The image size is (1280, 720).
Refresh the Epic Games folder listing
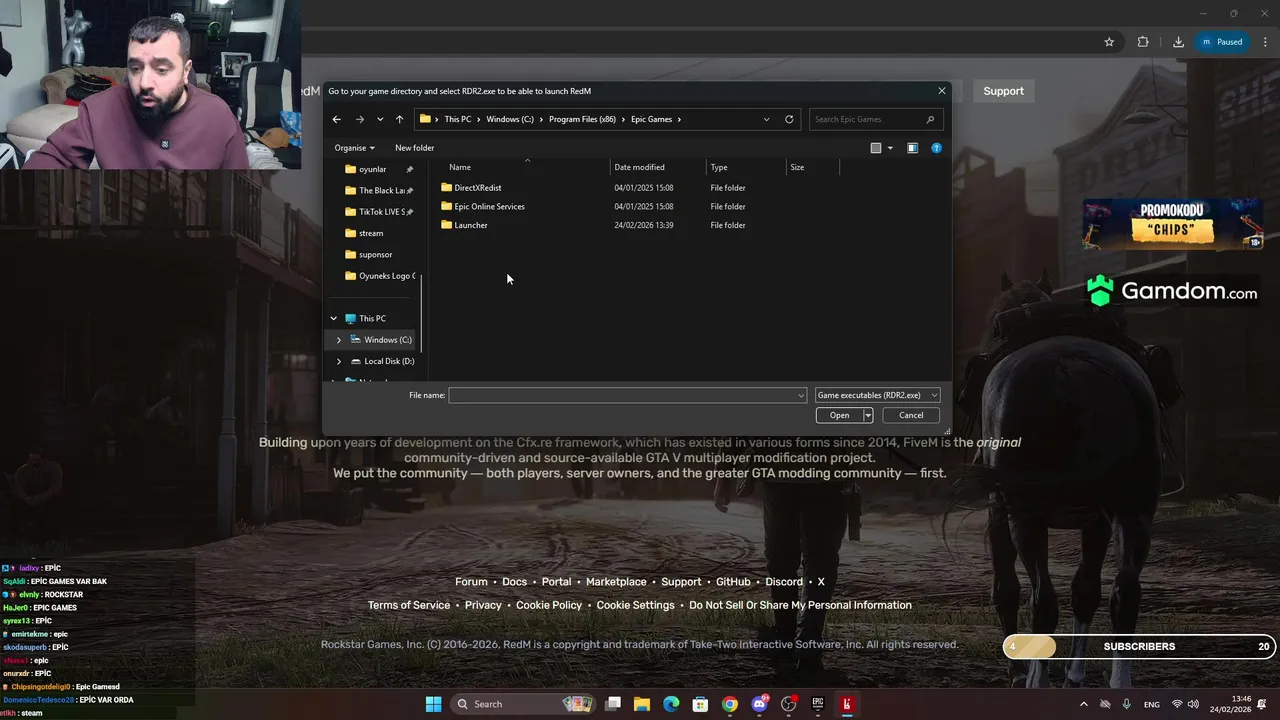(789, 119)
